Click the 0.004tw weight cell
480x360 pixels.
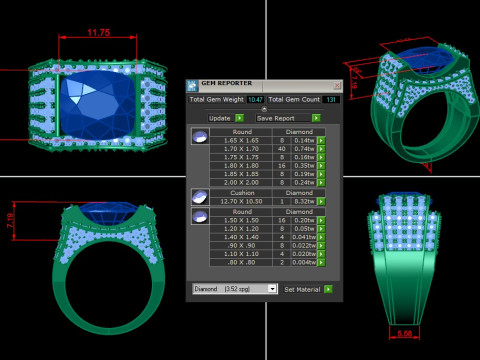click(x=304, y=262)
